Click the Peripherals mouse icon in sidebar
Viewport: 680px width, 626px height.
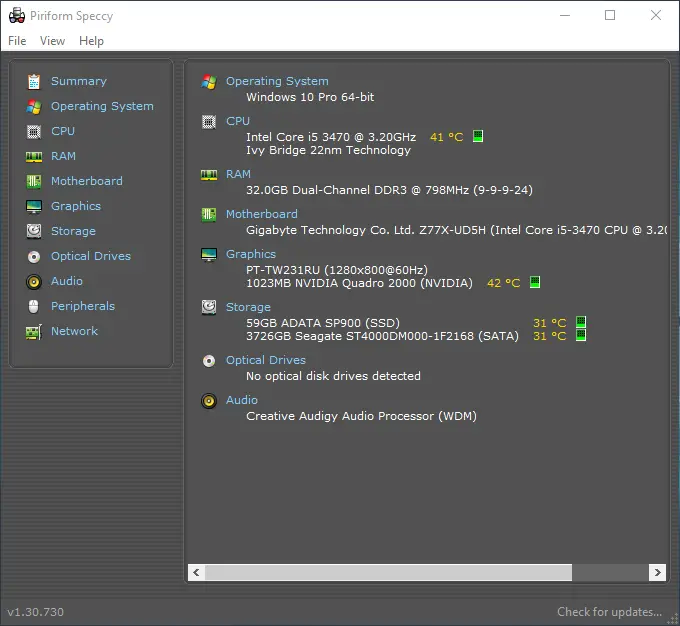click(x=33, y=307)
